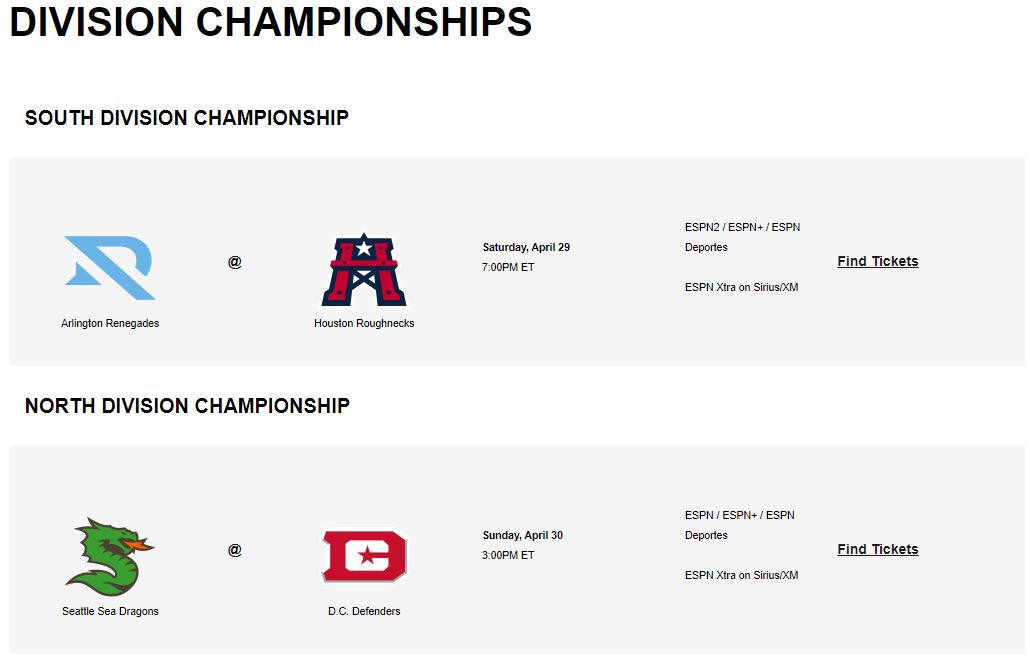Select the SOUTH DIVISION CHAMPIONSHIP heading
The height and width of the screenshot is (660, 1030).
tap(187, 117)
